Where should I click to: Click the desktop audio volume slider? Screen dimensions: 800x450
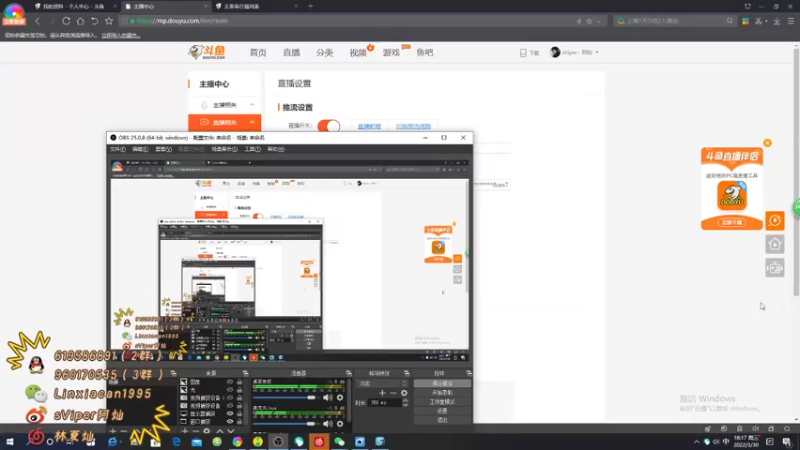point(285,397)
